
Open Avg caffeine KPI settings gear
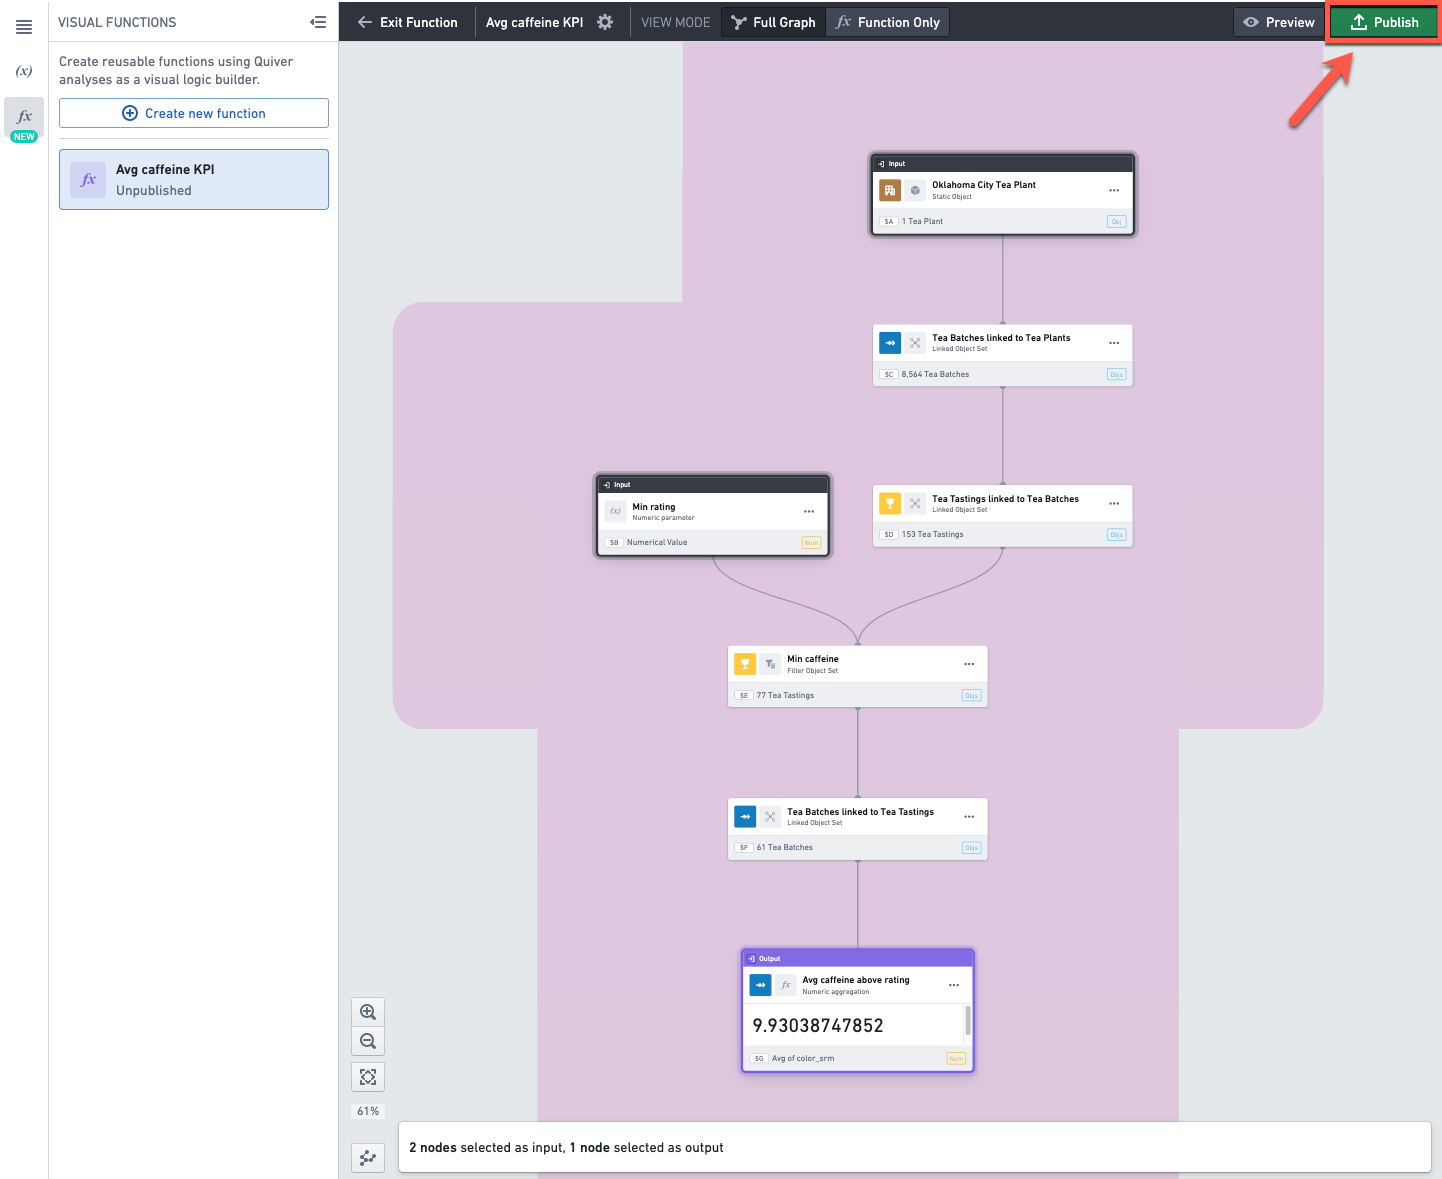(x=605, y=22)
